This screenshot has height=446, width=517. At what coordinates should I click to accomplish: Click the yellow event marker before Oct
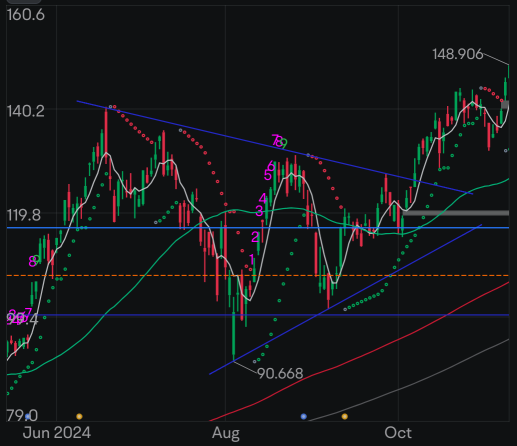click(x=345, y=416)
